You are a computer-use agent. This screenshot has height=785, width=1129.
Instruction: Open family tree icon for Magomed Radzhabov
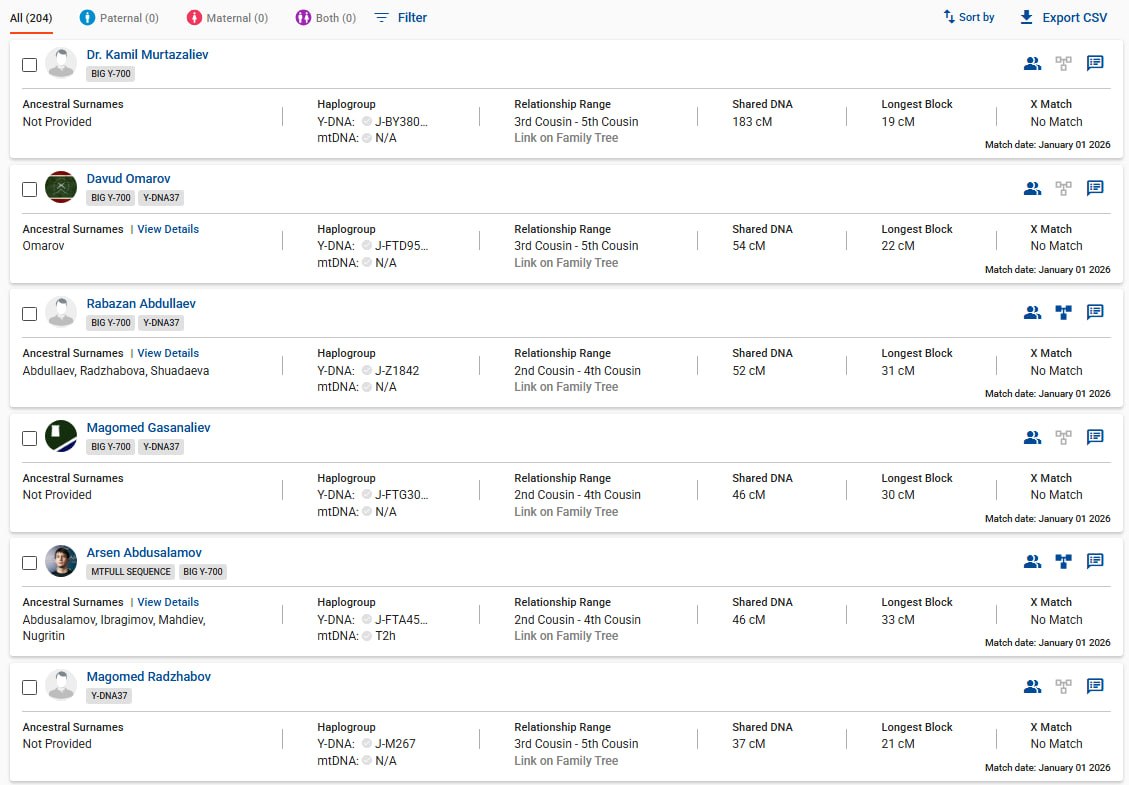[x=1063, y=686]
